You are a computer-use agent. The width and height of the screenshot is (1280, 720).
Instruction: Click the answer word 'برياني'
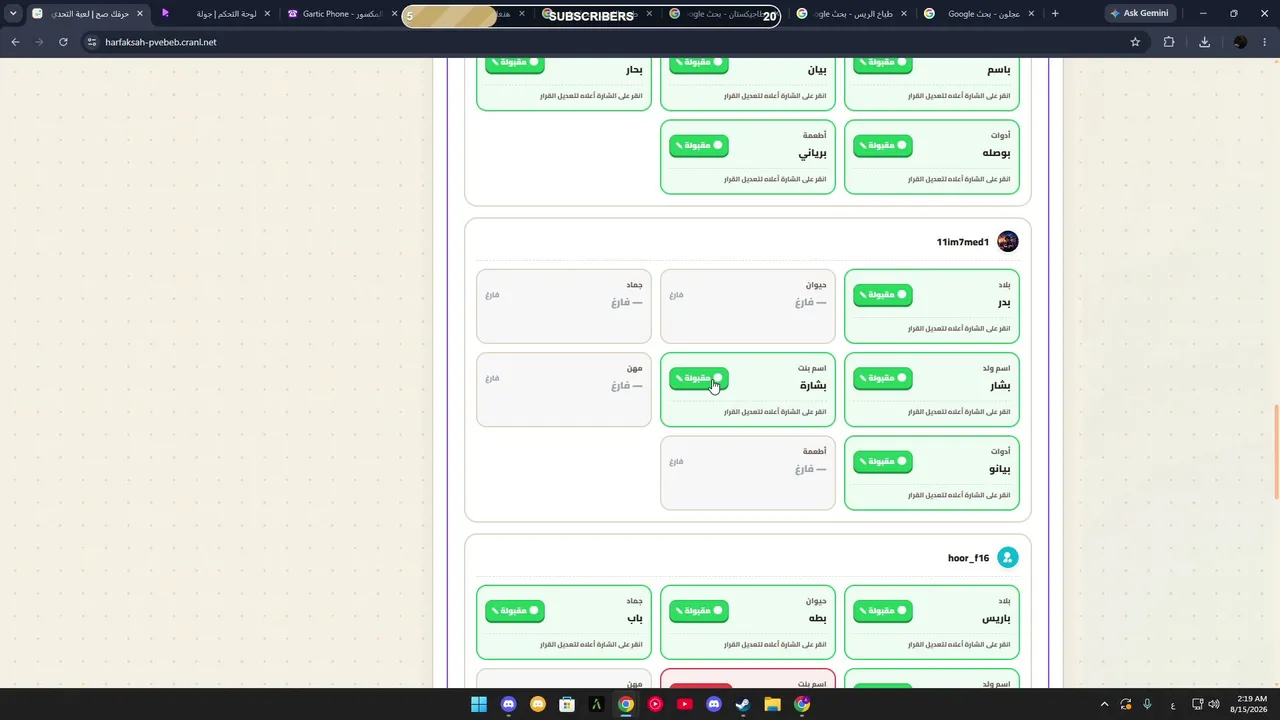tap(812, 154)
